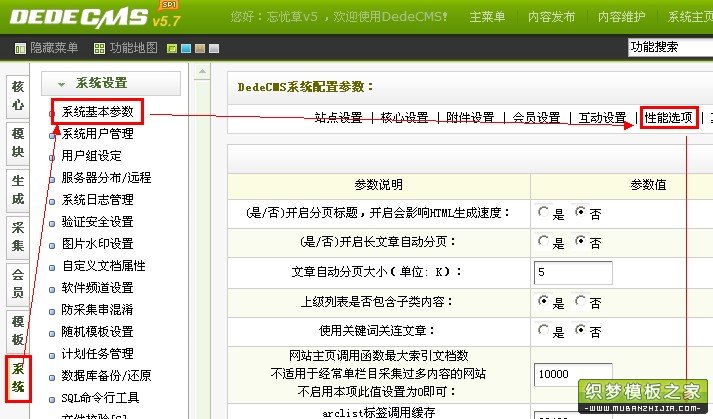Click the 参数说明 column header
Screen dimensions: 713x419
(x=378, y=185)
